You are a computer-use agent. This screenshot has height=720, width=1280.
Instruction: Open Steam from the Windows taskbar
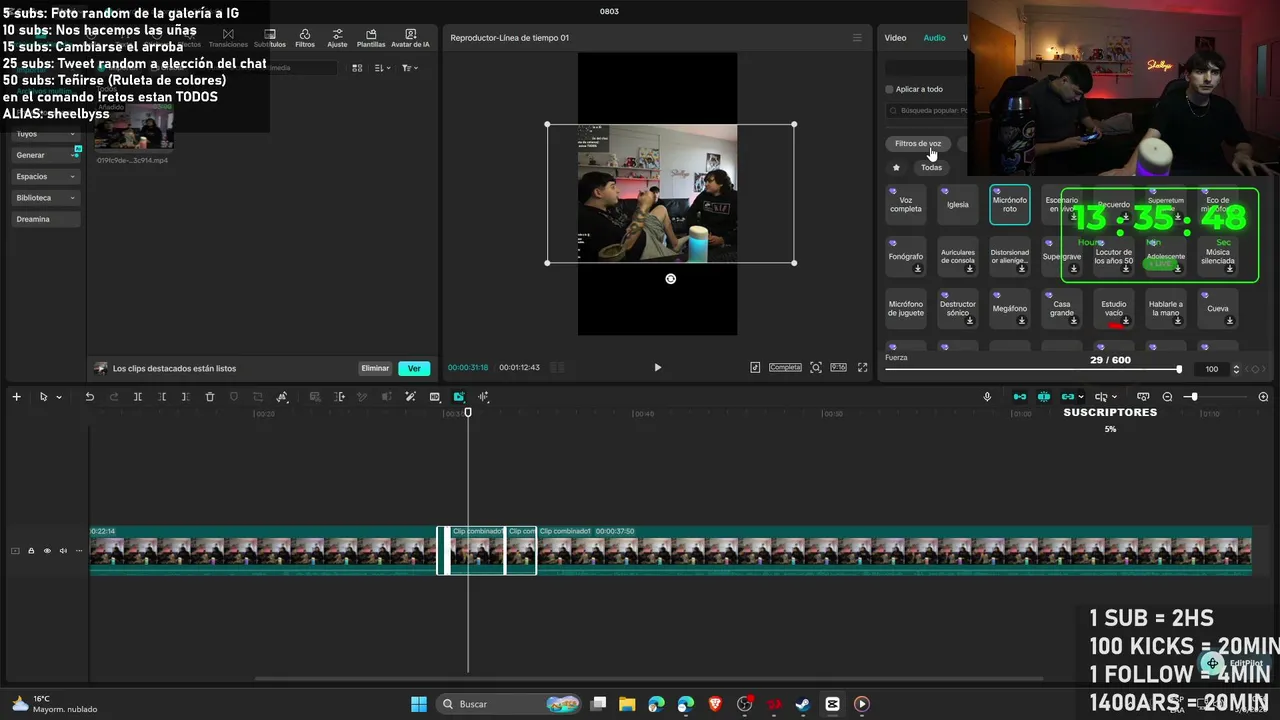[802, 704]
